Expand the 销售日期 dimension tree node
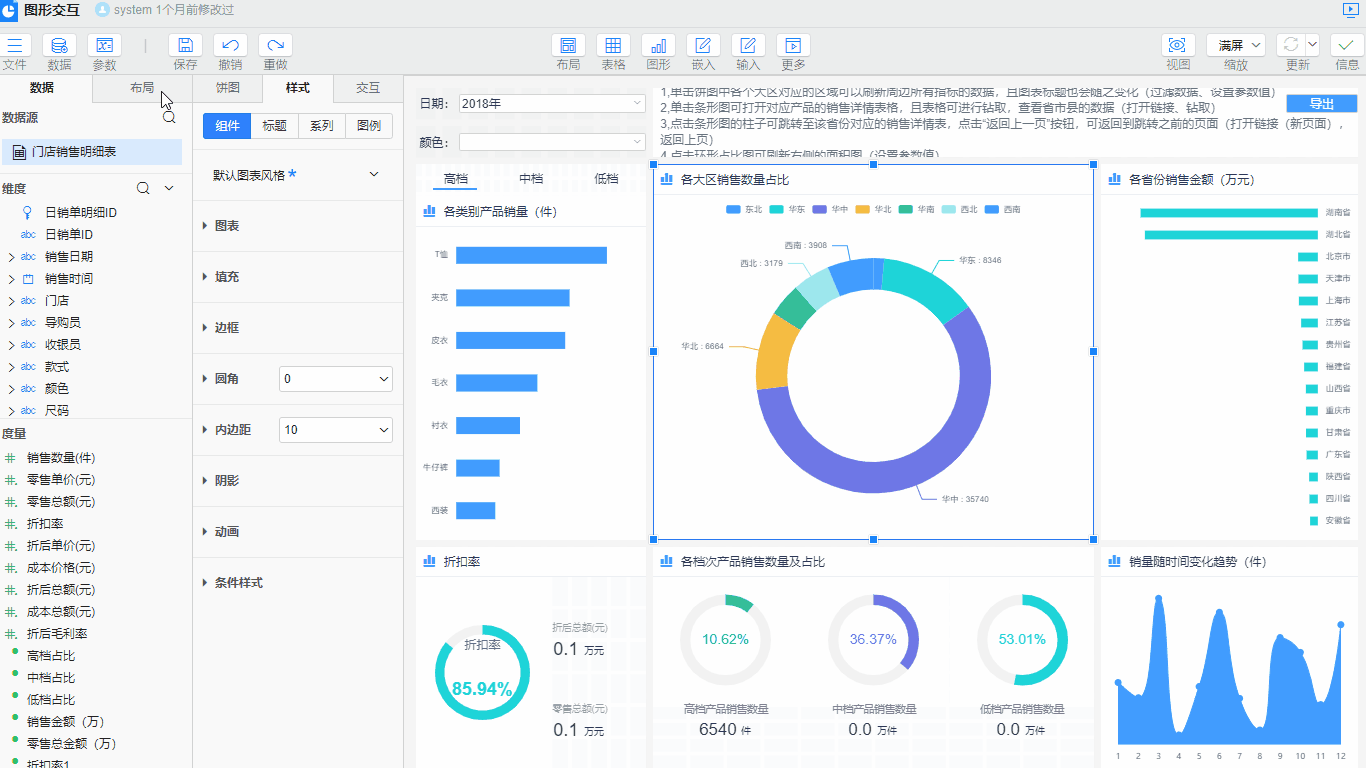The width and height of the screenshot is (1366, 768). [11, 257]
